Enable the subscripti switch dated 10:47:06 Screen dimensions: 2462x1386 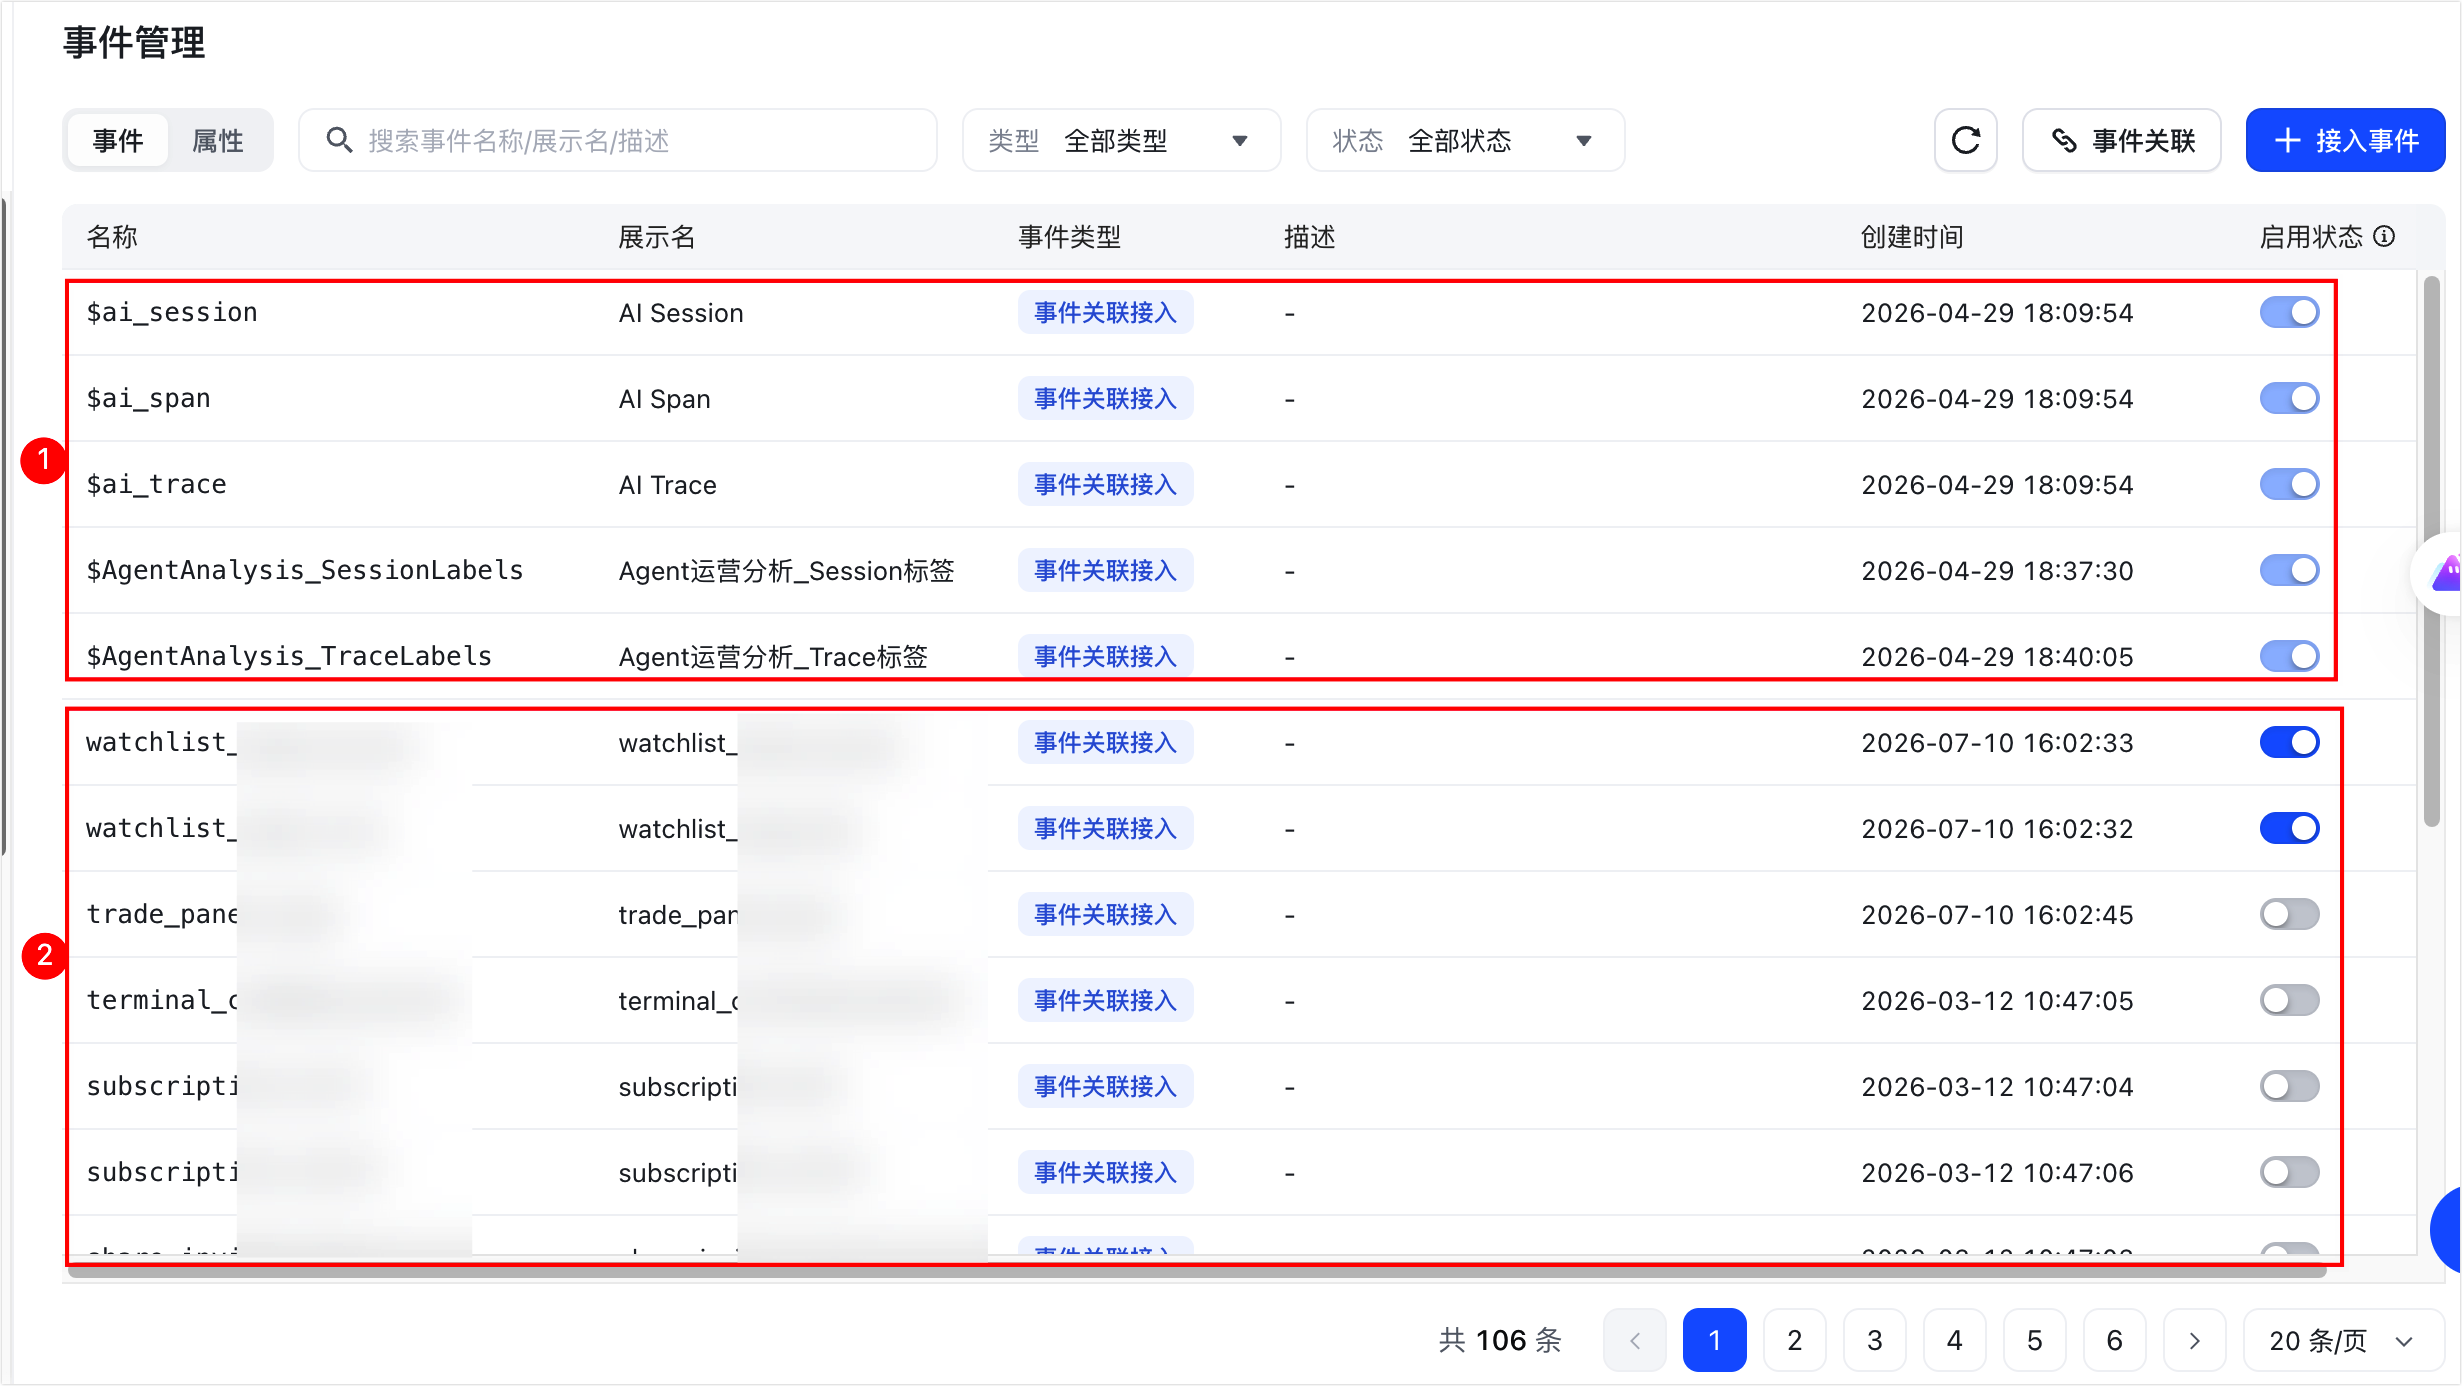(x=2289, y=1172)
